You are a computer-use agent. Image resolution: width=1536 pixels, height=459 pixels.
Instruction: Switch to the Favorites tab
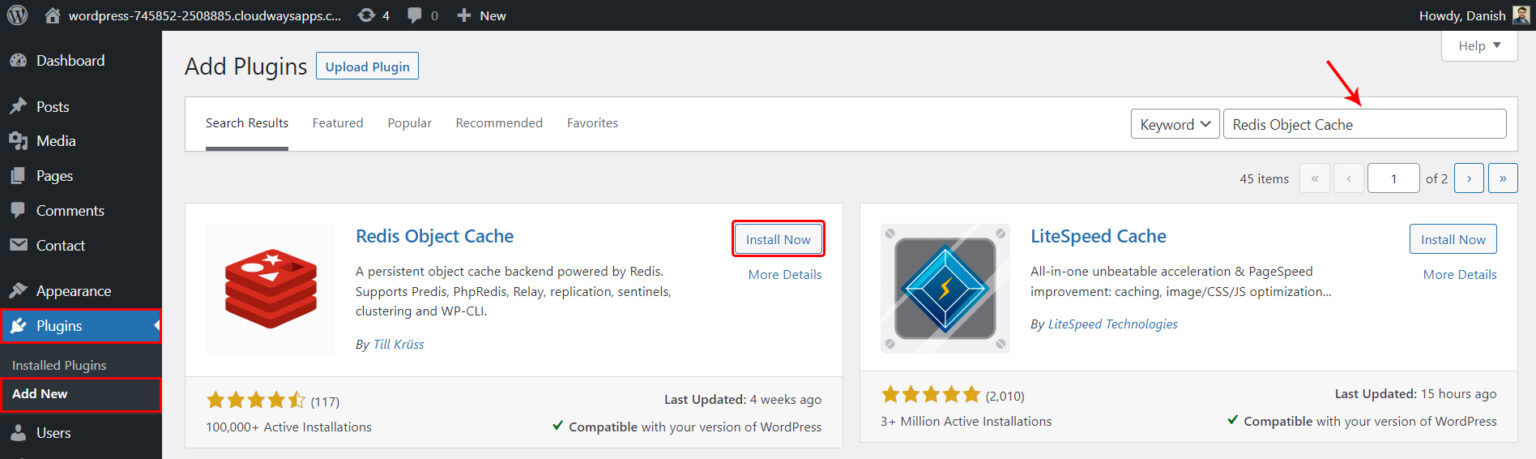593,123
